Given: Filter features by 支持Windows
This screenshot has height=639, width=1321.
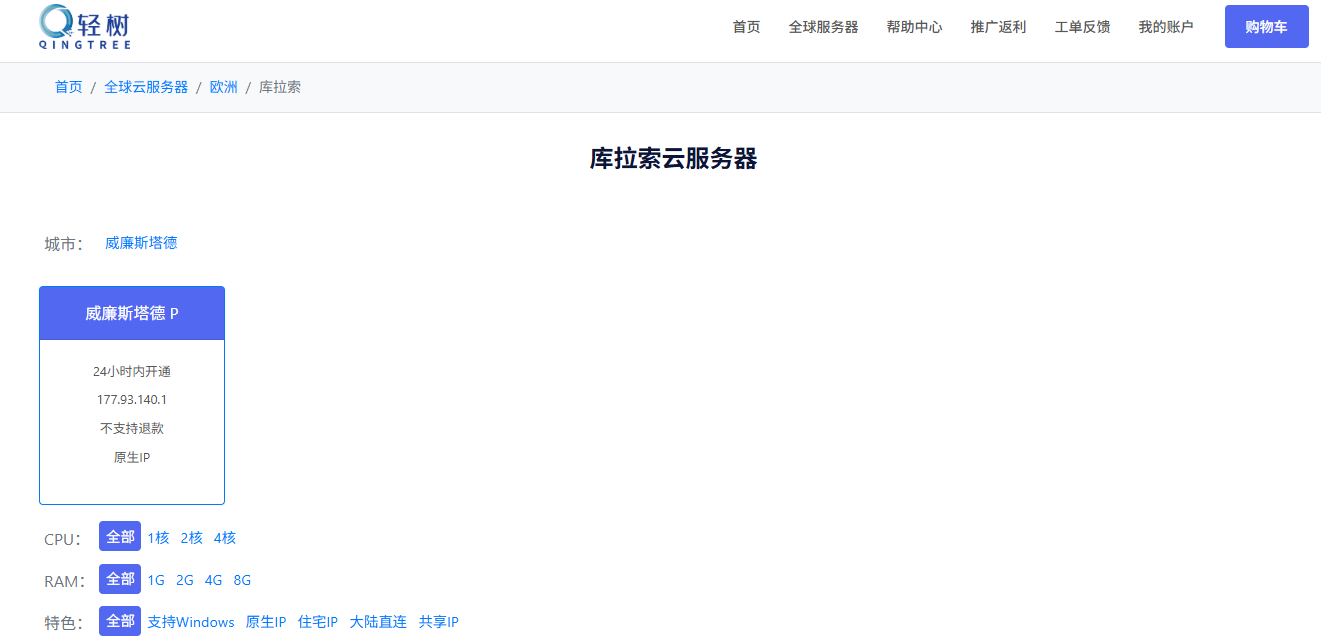Looking at the screenshot, I should 190,622.
